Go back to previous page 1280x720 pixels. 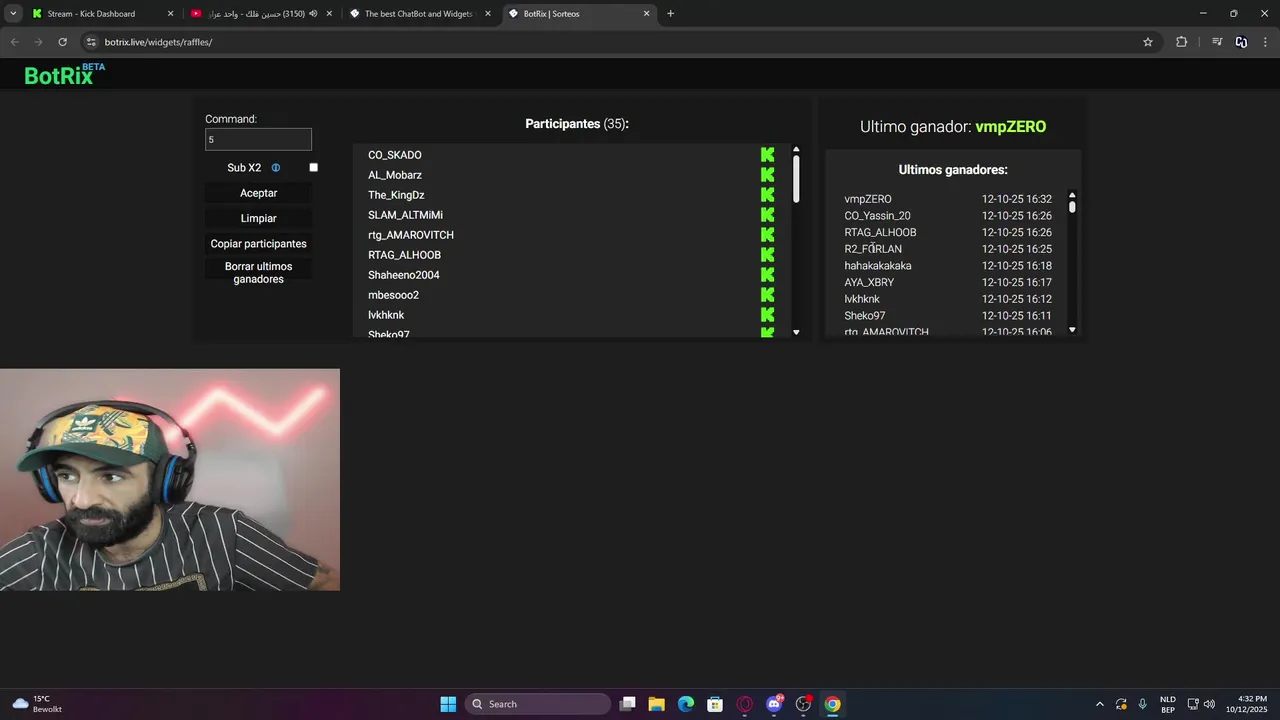coord(14,42)
